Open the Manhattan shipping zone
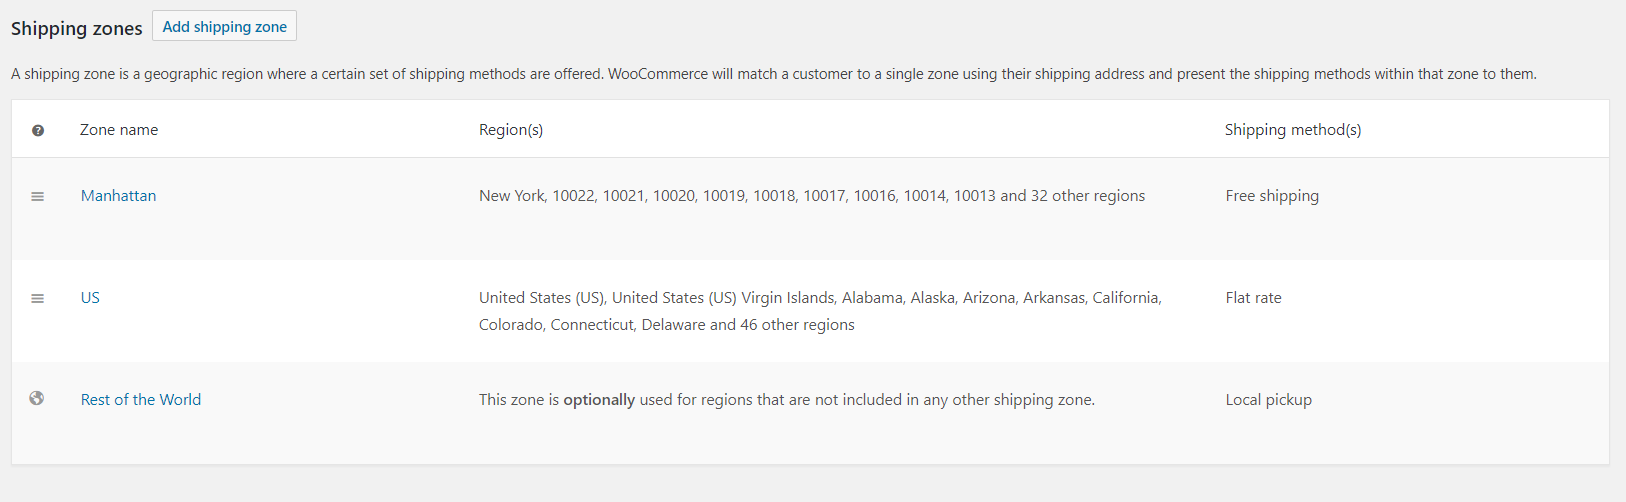This screenshot has width=1626, height=502. [119, 196]
